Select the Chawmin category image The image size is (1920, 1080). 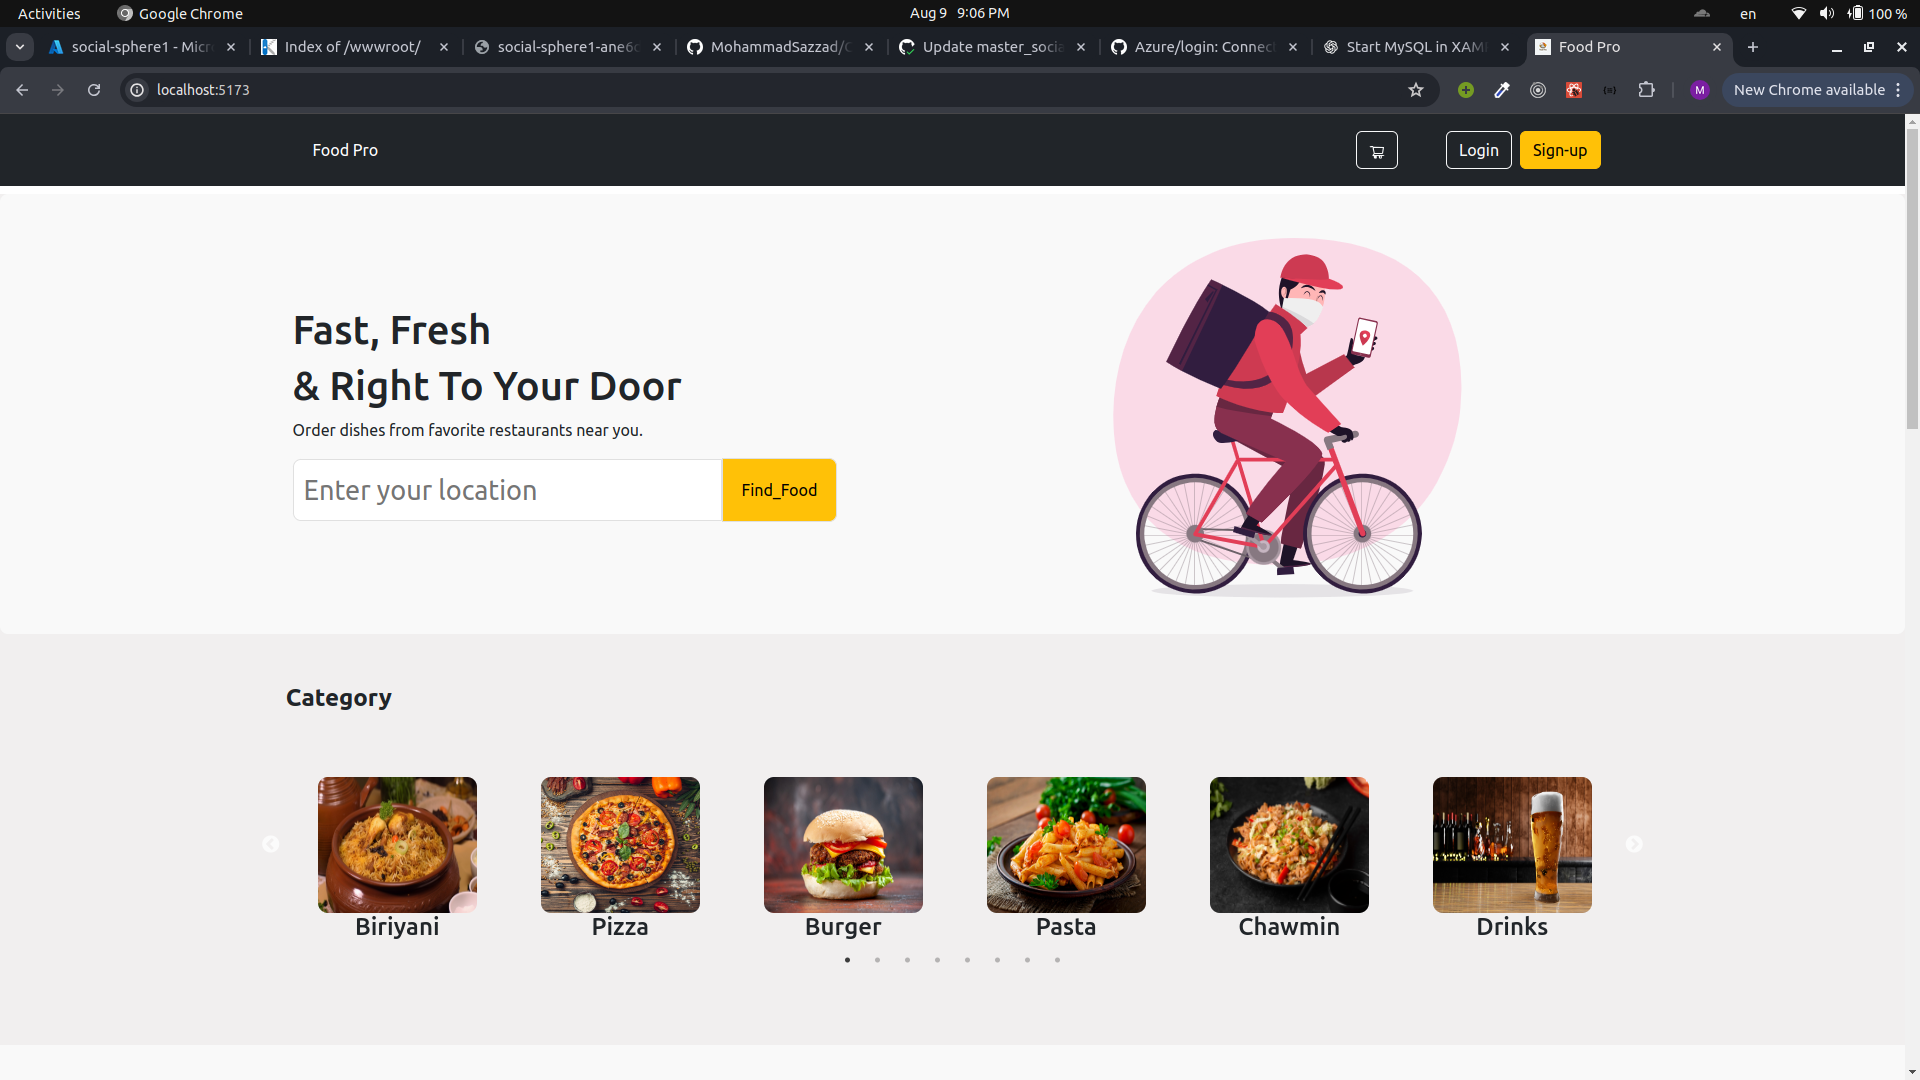coord(1289,845)
